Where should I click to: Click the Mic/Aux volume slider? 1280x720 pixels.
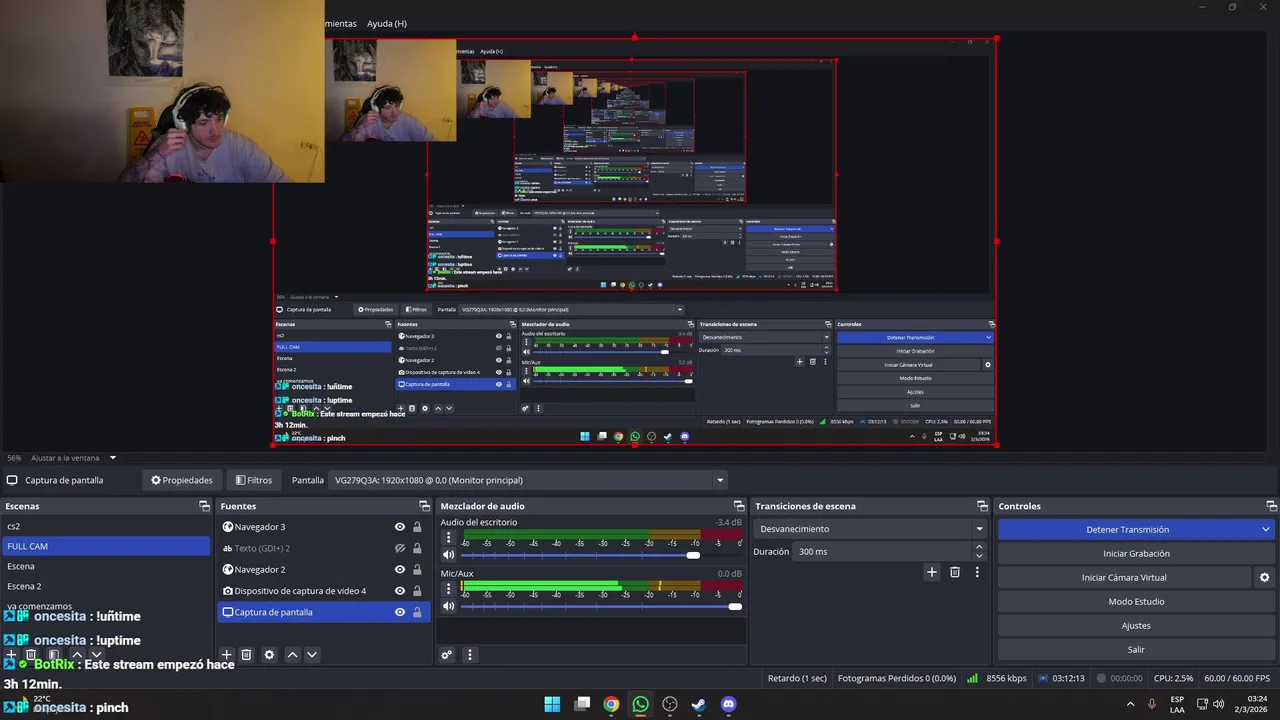600,606
